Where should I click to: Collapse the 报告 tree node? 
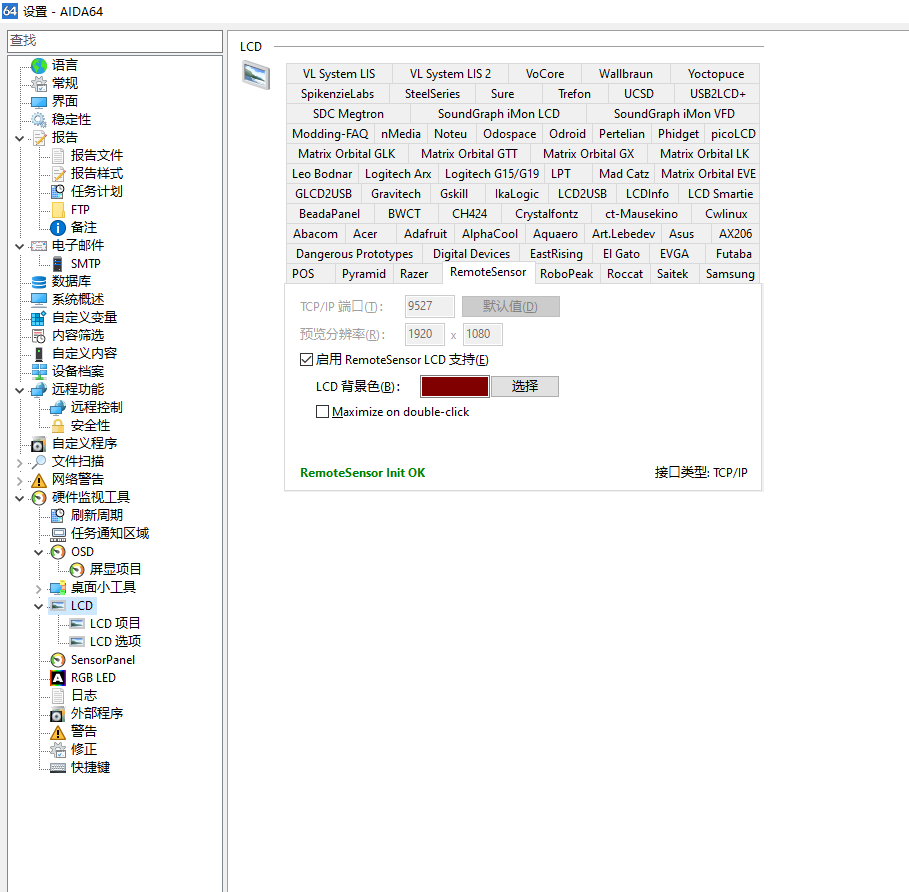pyautogui.click(x=20, y=138)
